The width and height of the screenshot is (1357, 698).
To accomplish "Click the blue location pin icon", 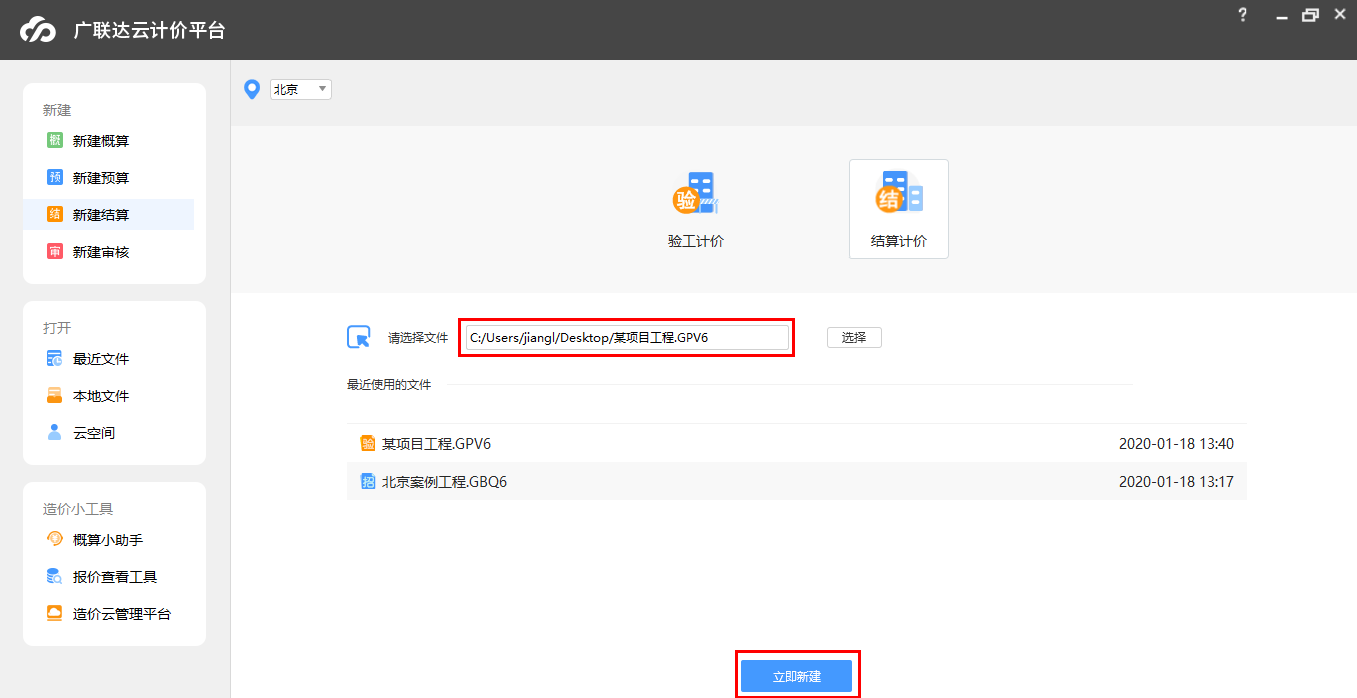I will [x=252, y=90].
